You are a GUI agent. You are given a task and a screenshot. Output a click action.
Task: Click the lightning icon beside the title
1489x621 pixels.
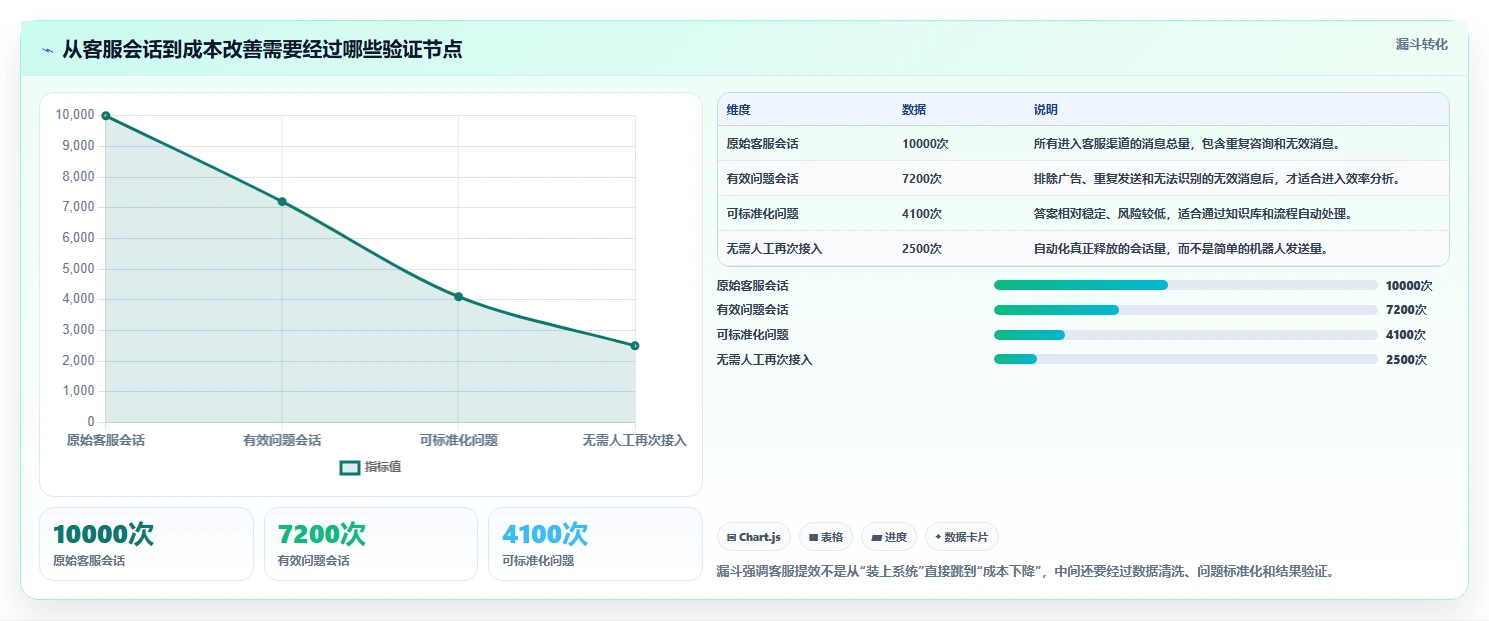click(48, 50)
